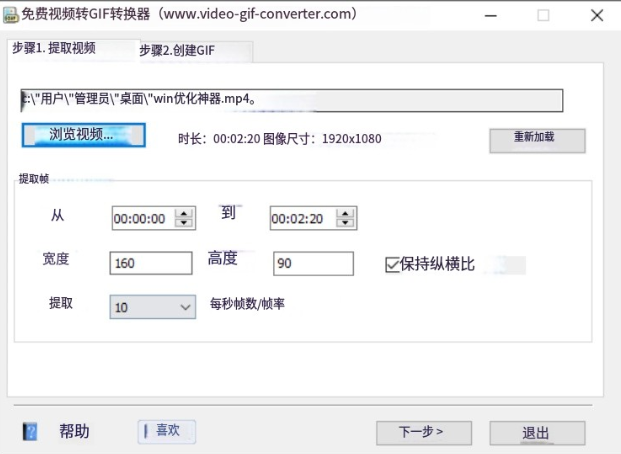Viewport: 621px width, 454px height.
Task: Decrease the 到 end time with down arrow
Action: tap(347, 223)
